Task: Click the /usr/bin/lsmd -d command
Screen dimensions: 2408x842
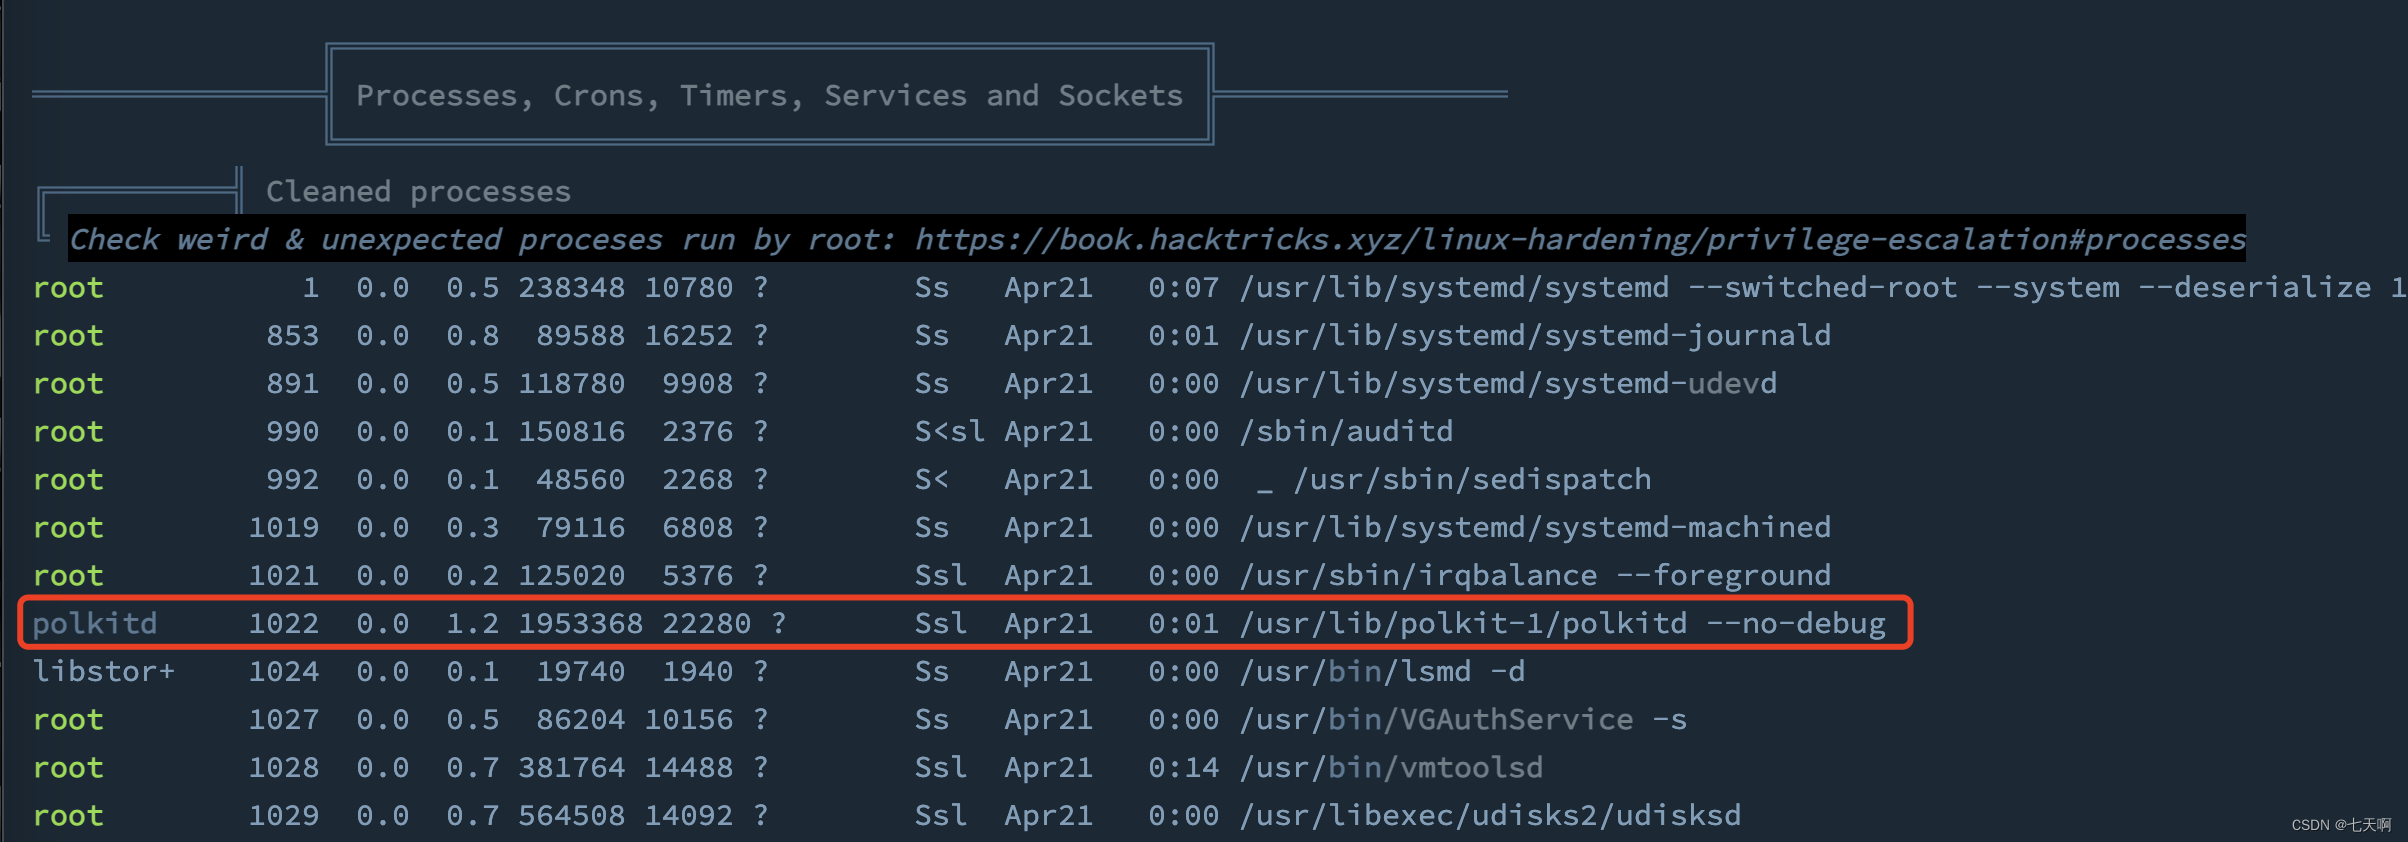Action: tap(1382, 672)
